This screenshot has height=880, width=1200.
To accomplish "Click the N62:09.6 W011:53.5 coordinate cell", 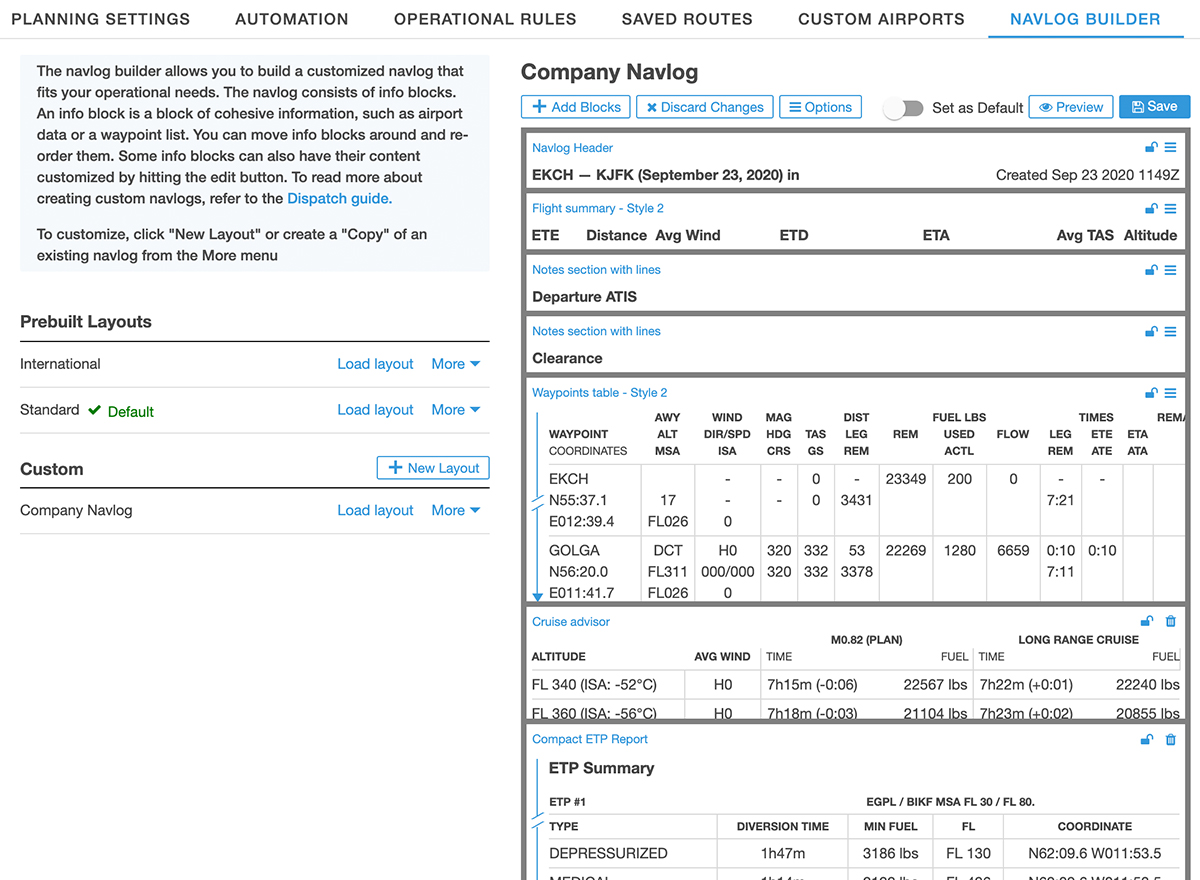I will (1094, 854).
